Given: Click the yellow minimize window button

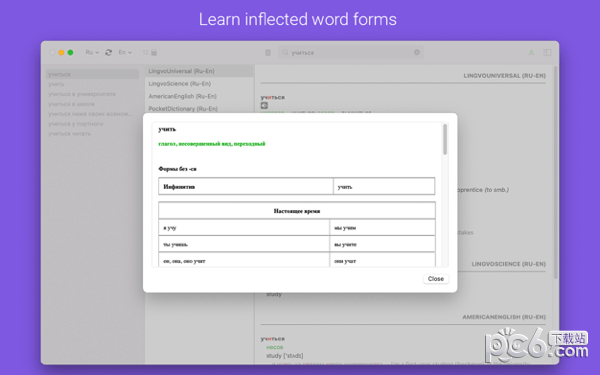Looking at the screenshot, I should pyautogui.click(x=61, y=52).
